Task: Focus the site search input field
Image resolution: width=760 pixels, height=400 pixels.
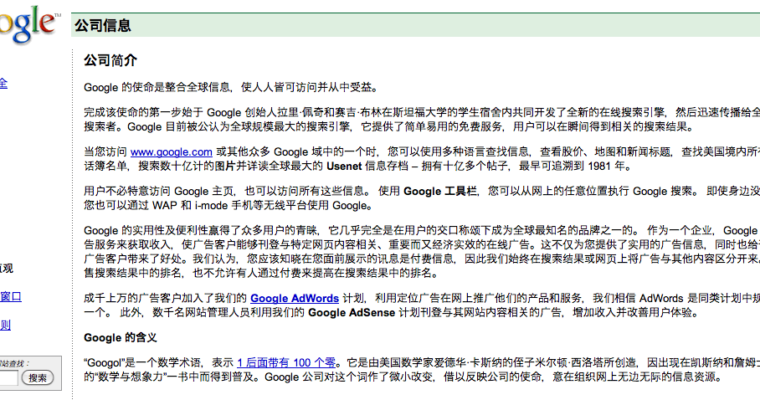Action: (9, 378)
